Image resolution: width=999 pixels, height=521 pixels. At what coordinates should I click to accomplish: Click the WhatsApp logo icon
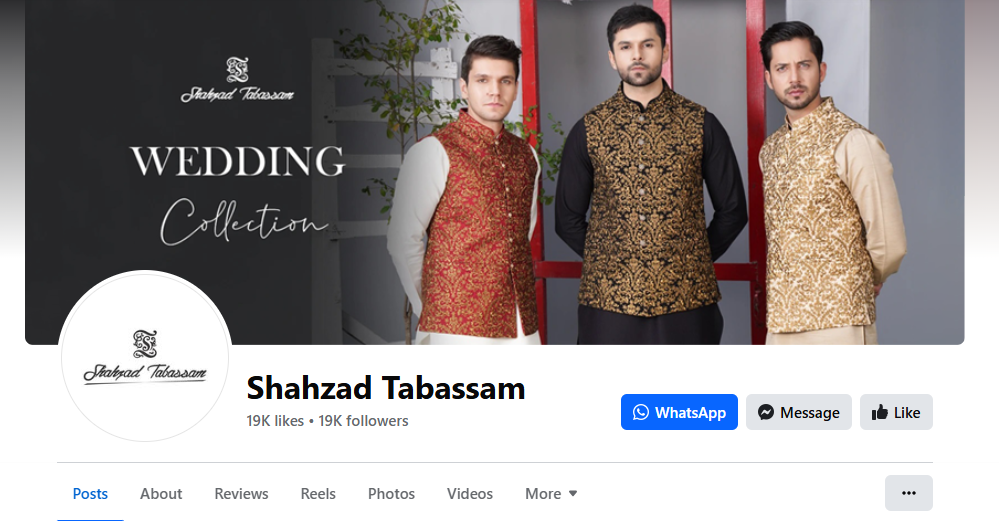click(x=641, y=412)
